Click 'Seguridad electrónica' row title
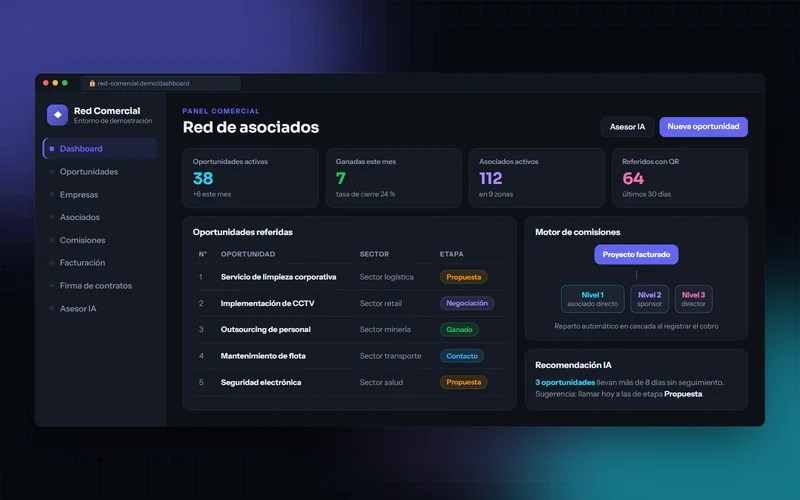The image size is (800, 500). [x=261, y=382]
